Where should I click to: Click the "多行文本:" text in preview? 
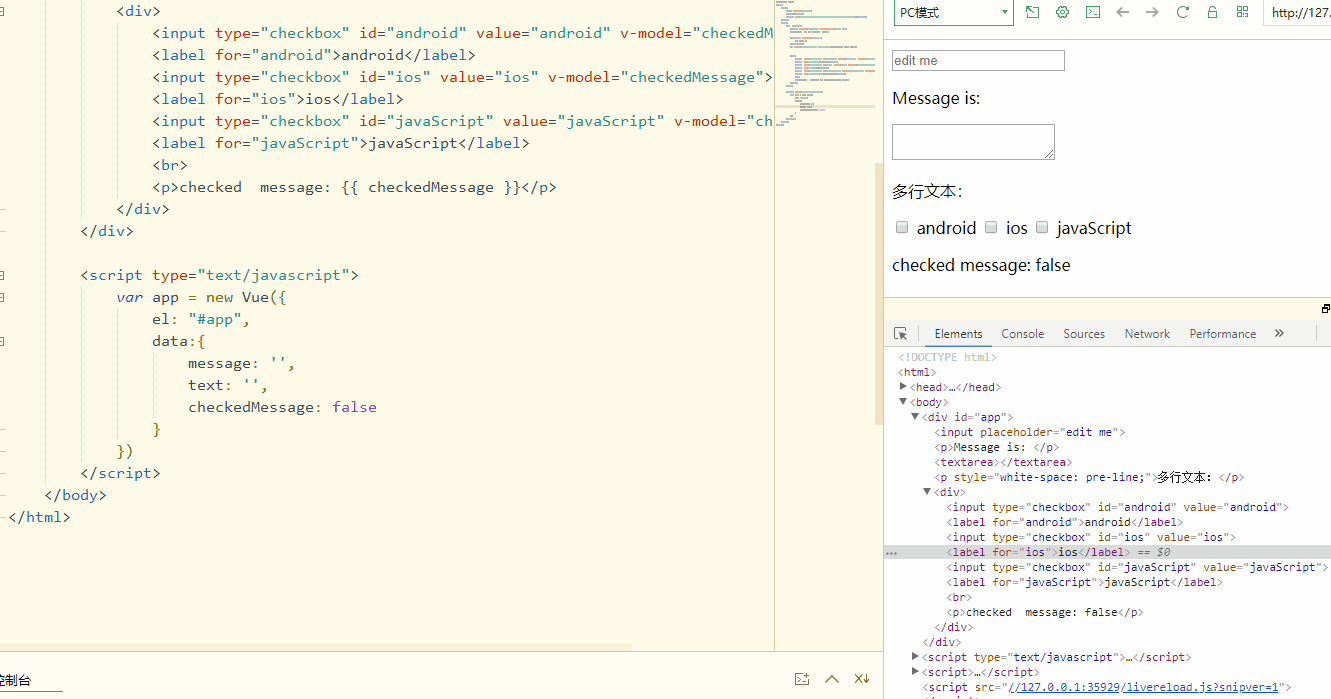click(927, 192)
